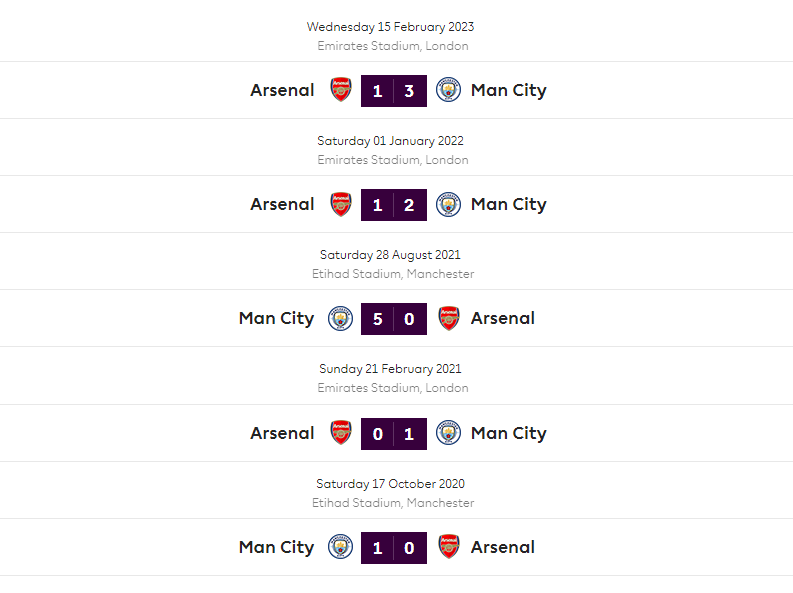Image resolution: width=793 pixels, height=593 pixels.
Task: Click Man City crest in 15 February 2023 match
Action: (448, 90)
